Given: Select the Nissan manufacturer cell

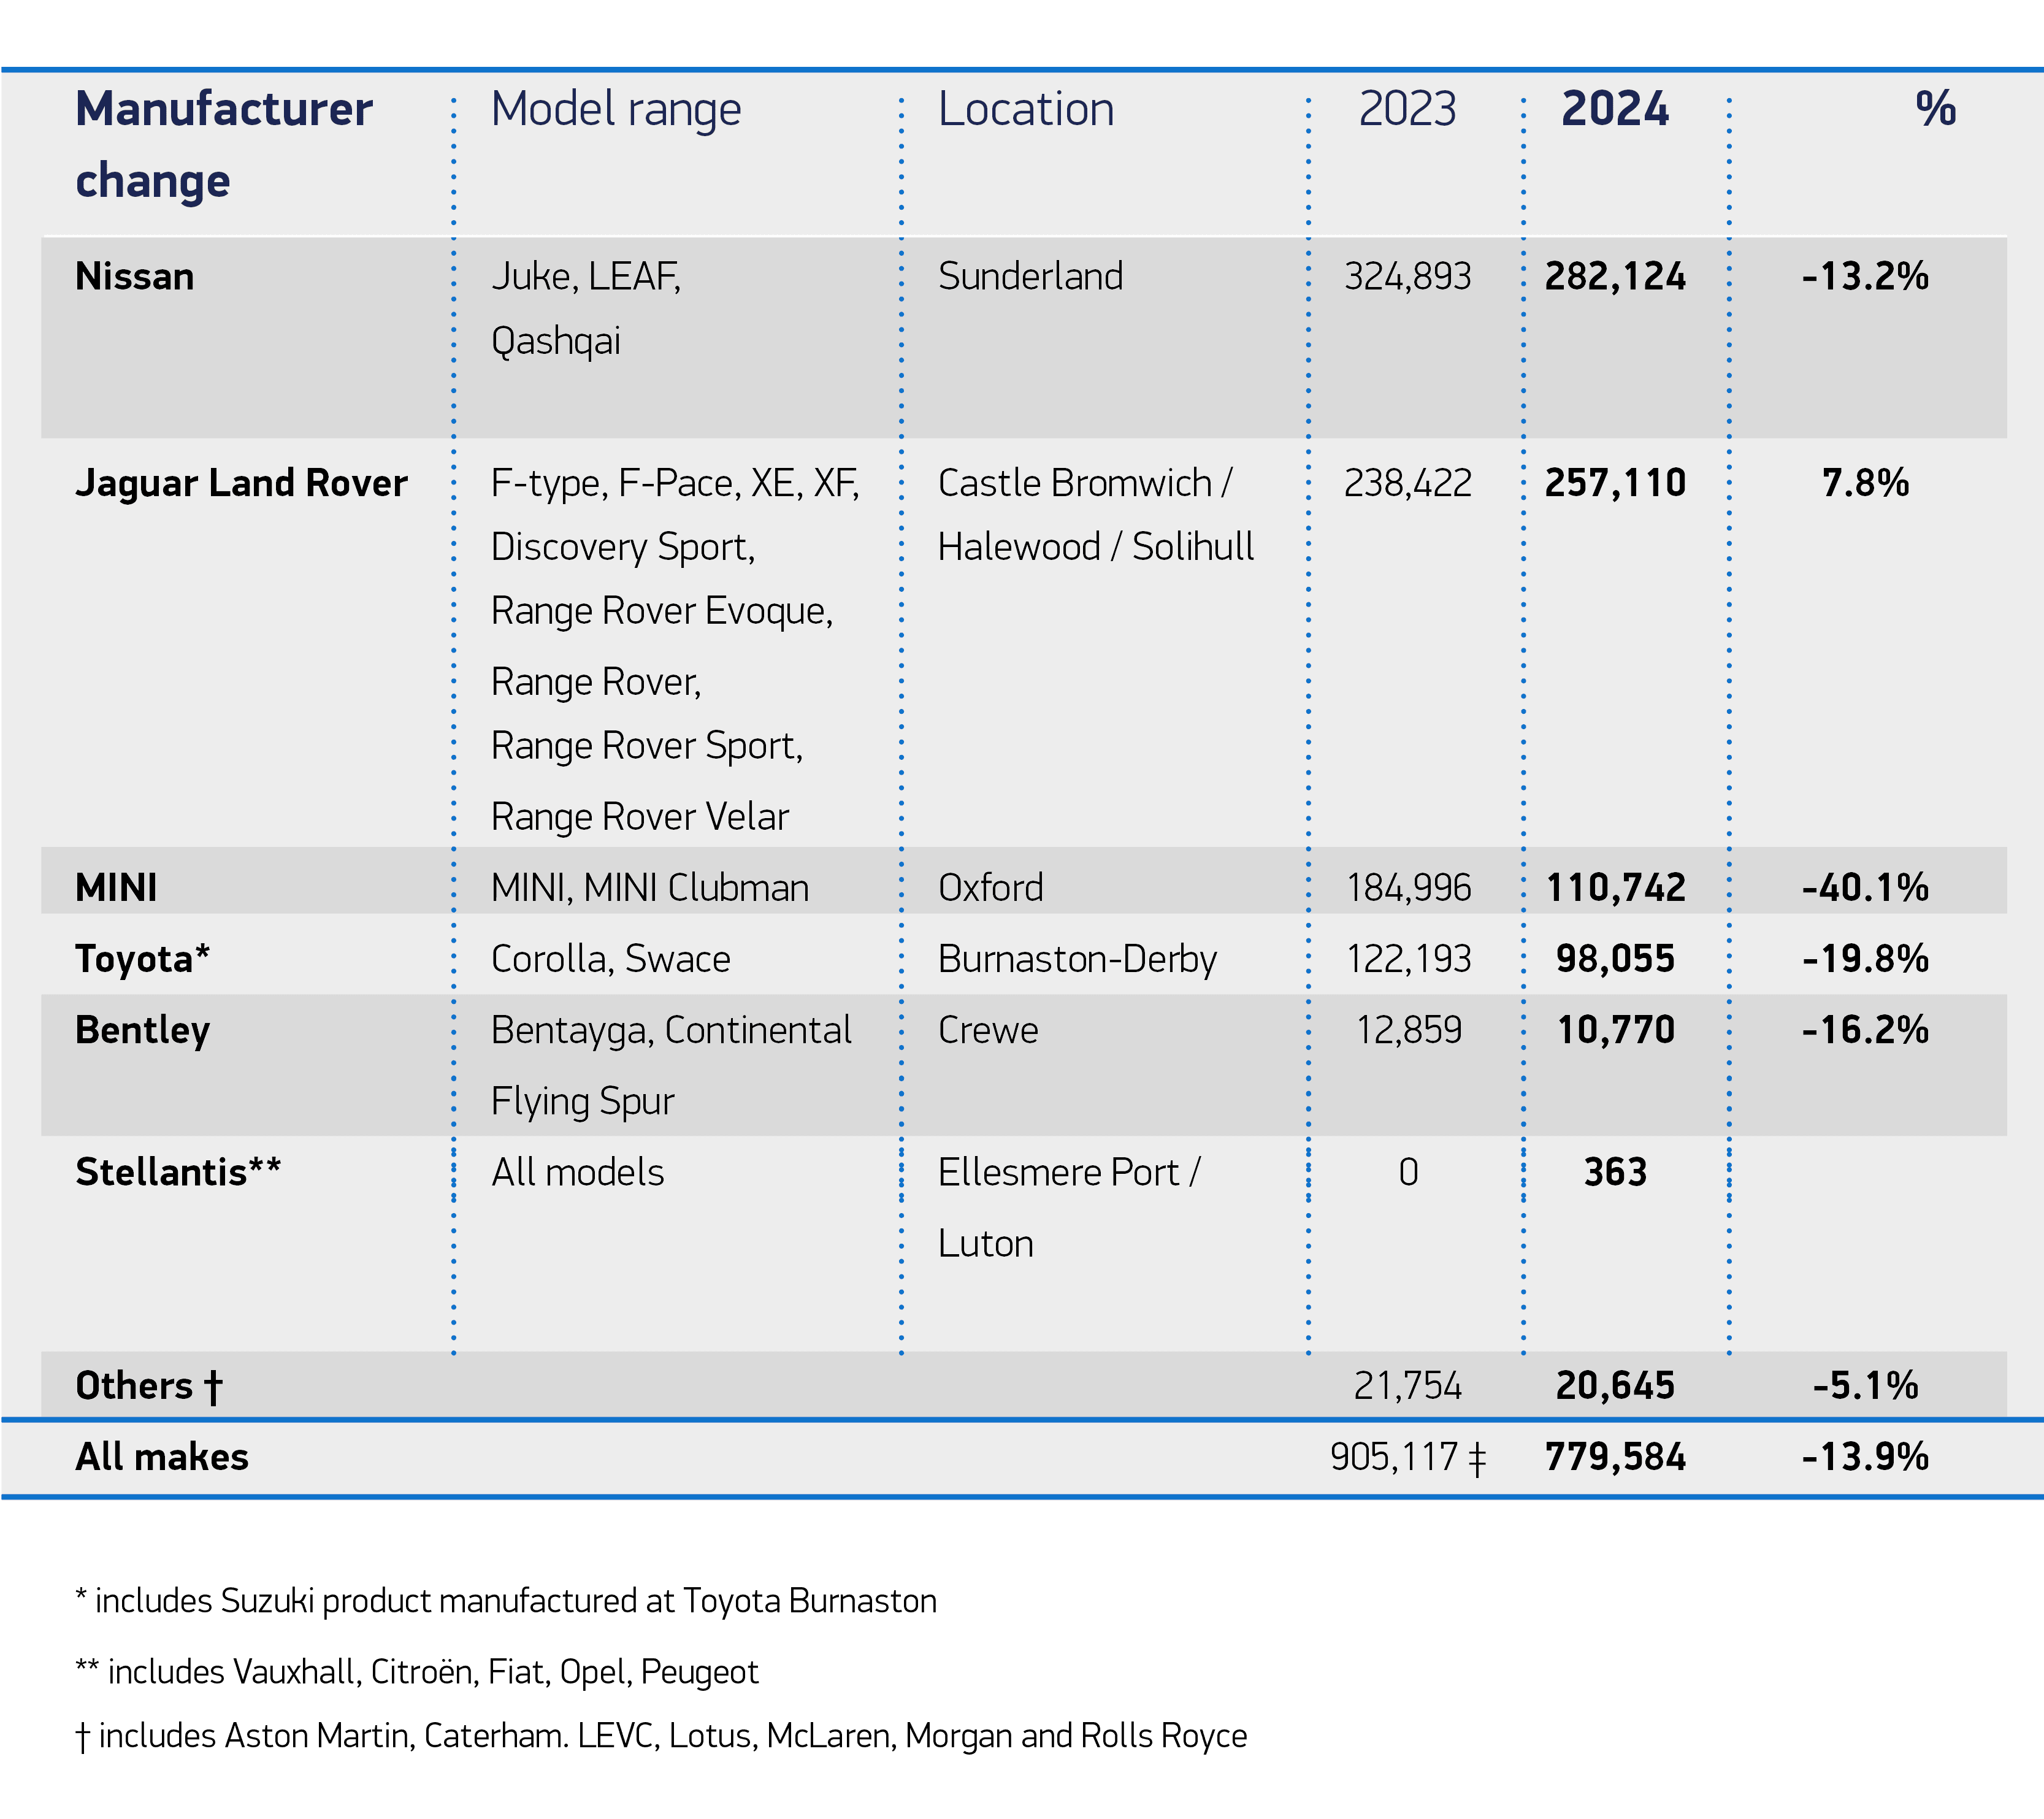Looking at the screenshot, I should click(x=135, y=276).
